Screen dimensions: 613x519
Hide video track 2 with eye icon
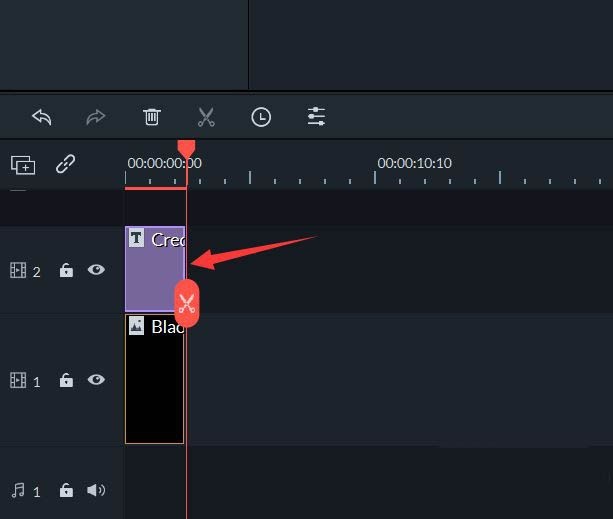pyautogui.click(x=96, y=270)
